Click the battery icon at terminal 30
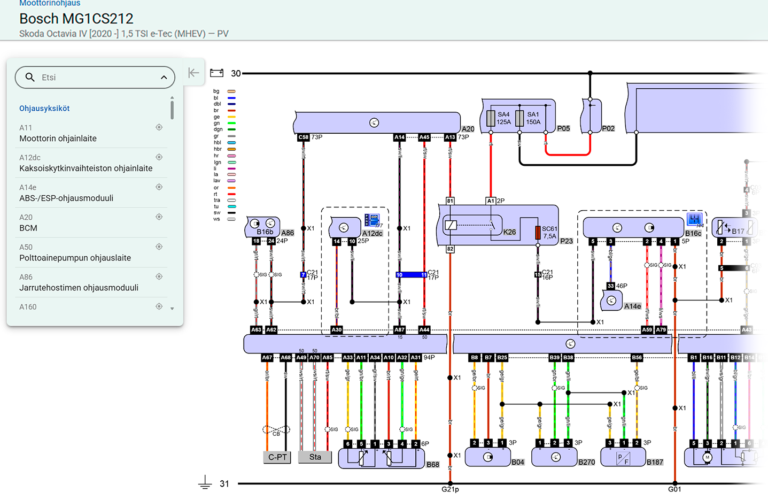 pos(214,73)
